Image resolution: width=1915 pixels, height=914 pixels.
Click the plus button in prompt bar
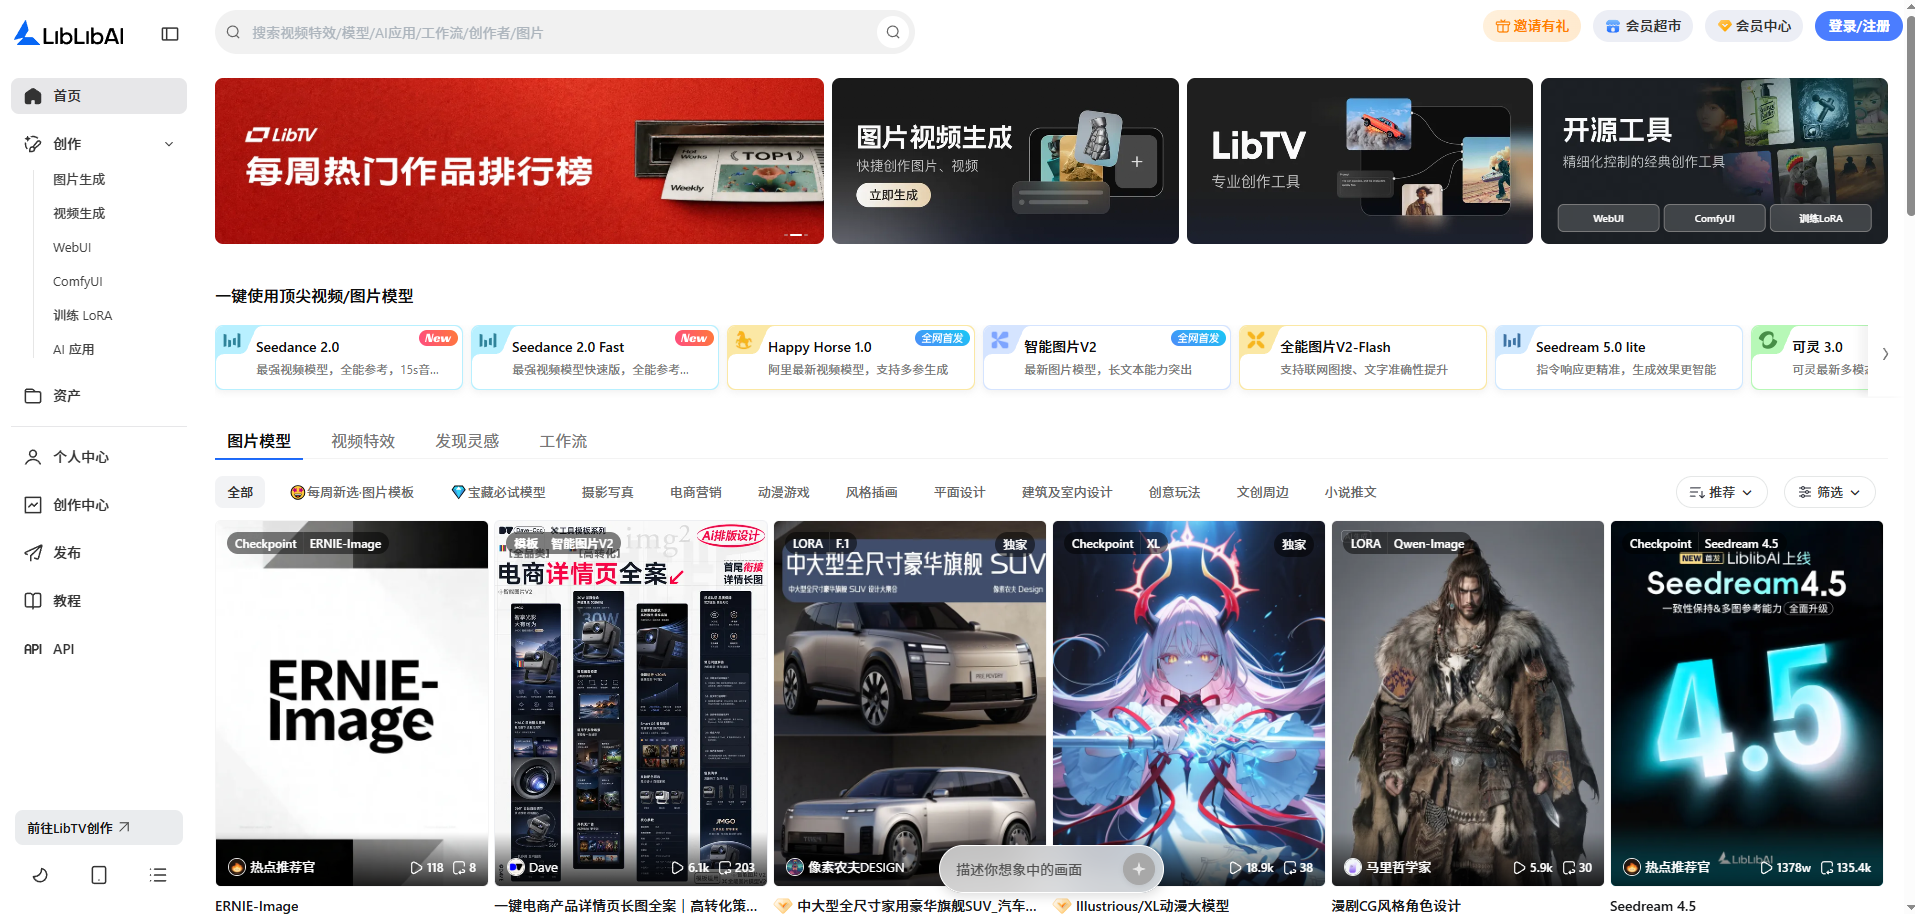pyautogui.click(x=1138, y=869)
